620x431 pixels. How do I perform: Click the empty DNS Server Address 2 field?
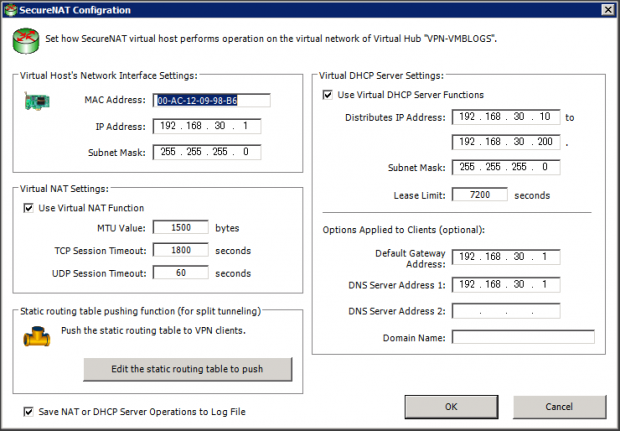coord(506,311)
